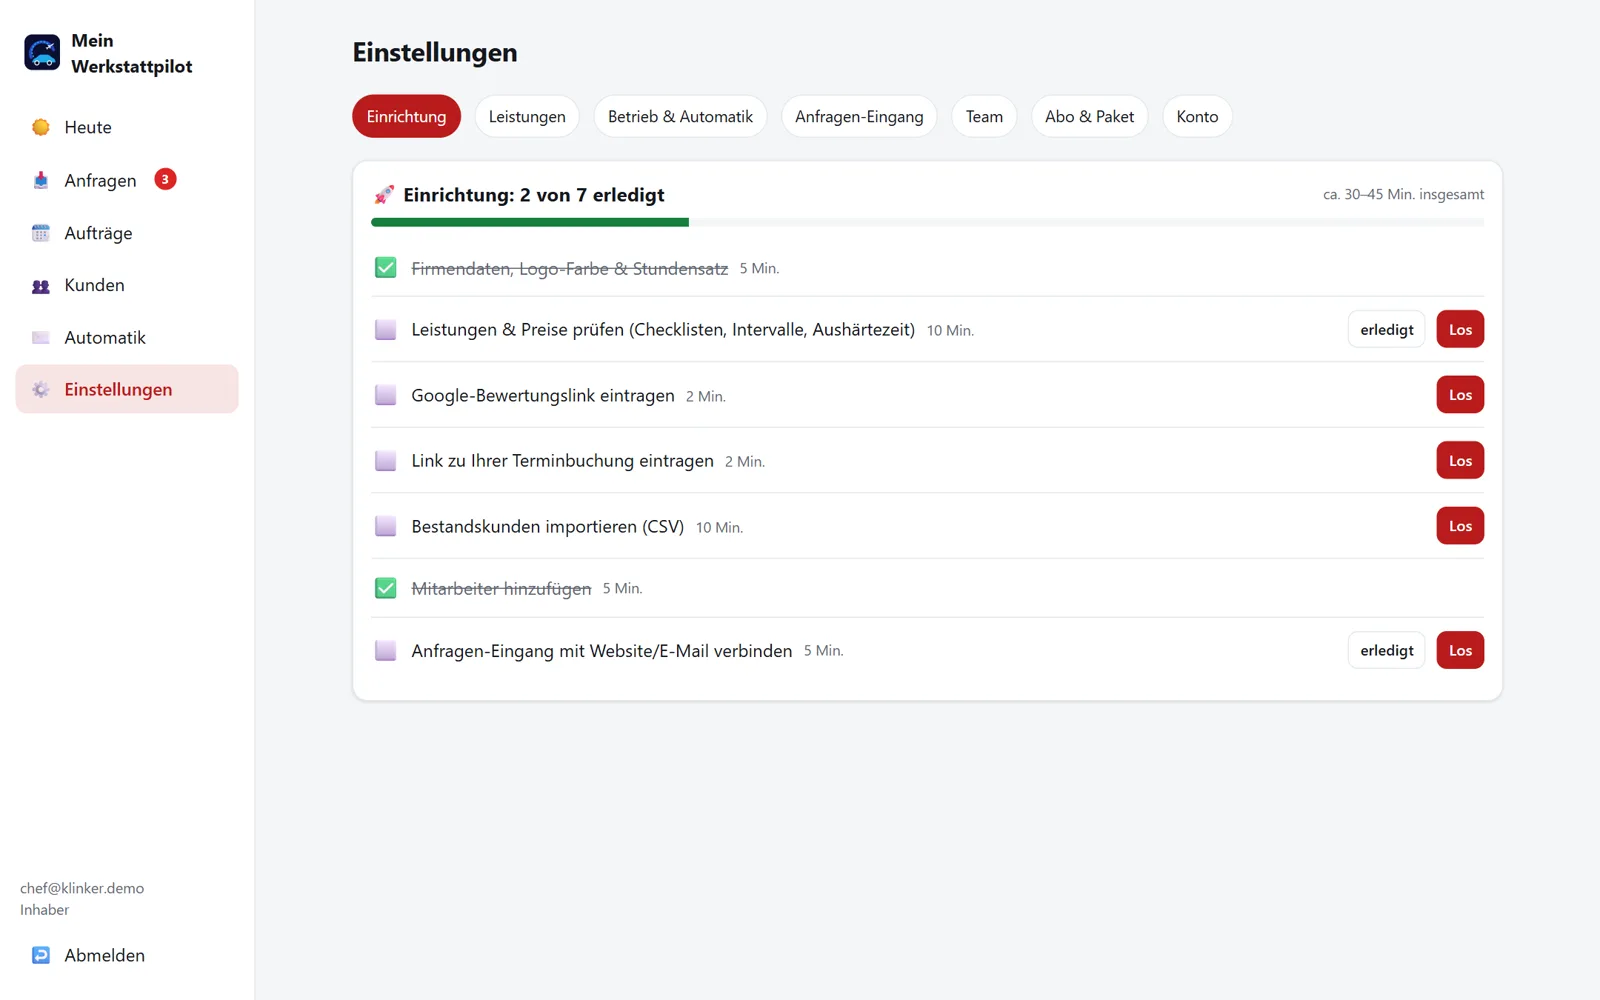Go to the Konto tab
The width and height of the screenshot is (1600, 1000).
(1197, 116)
